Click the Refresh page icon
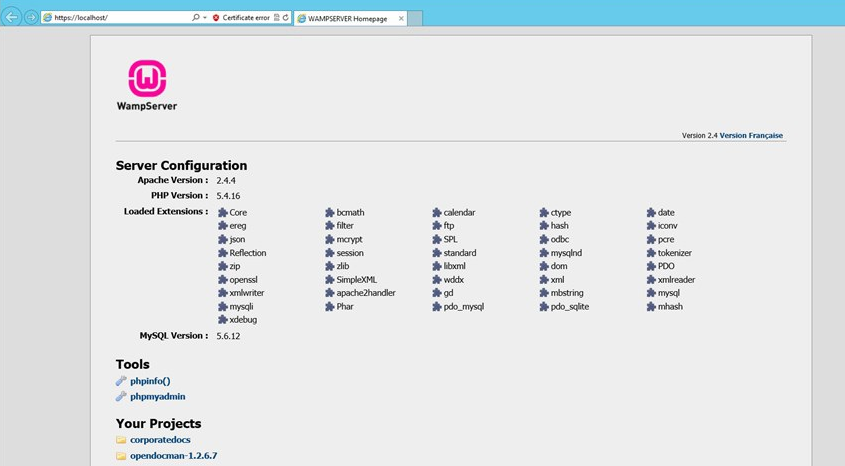 (286, 17)
